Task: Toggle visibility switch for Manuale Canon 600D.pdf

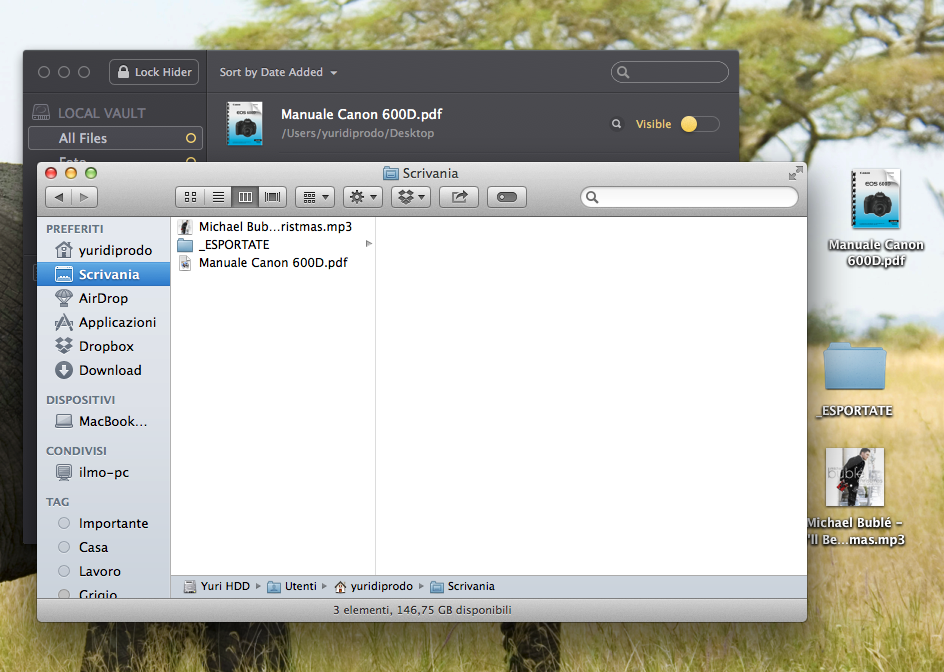Action: (x=700, y=124)
